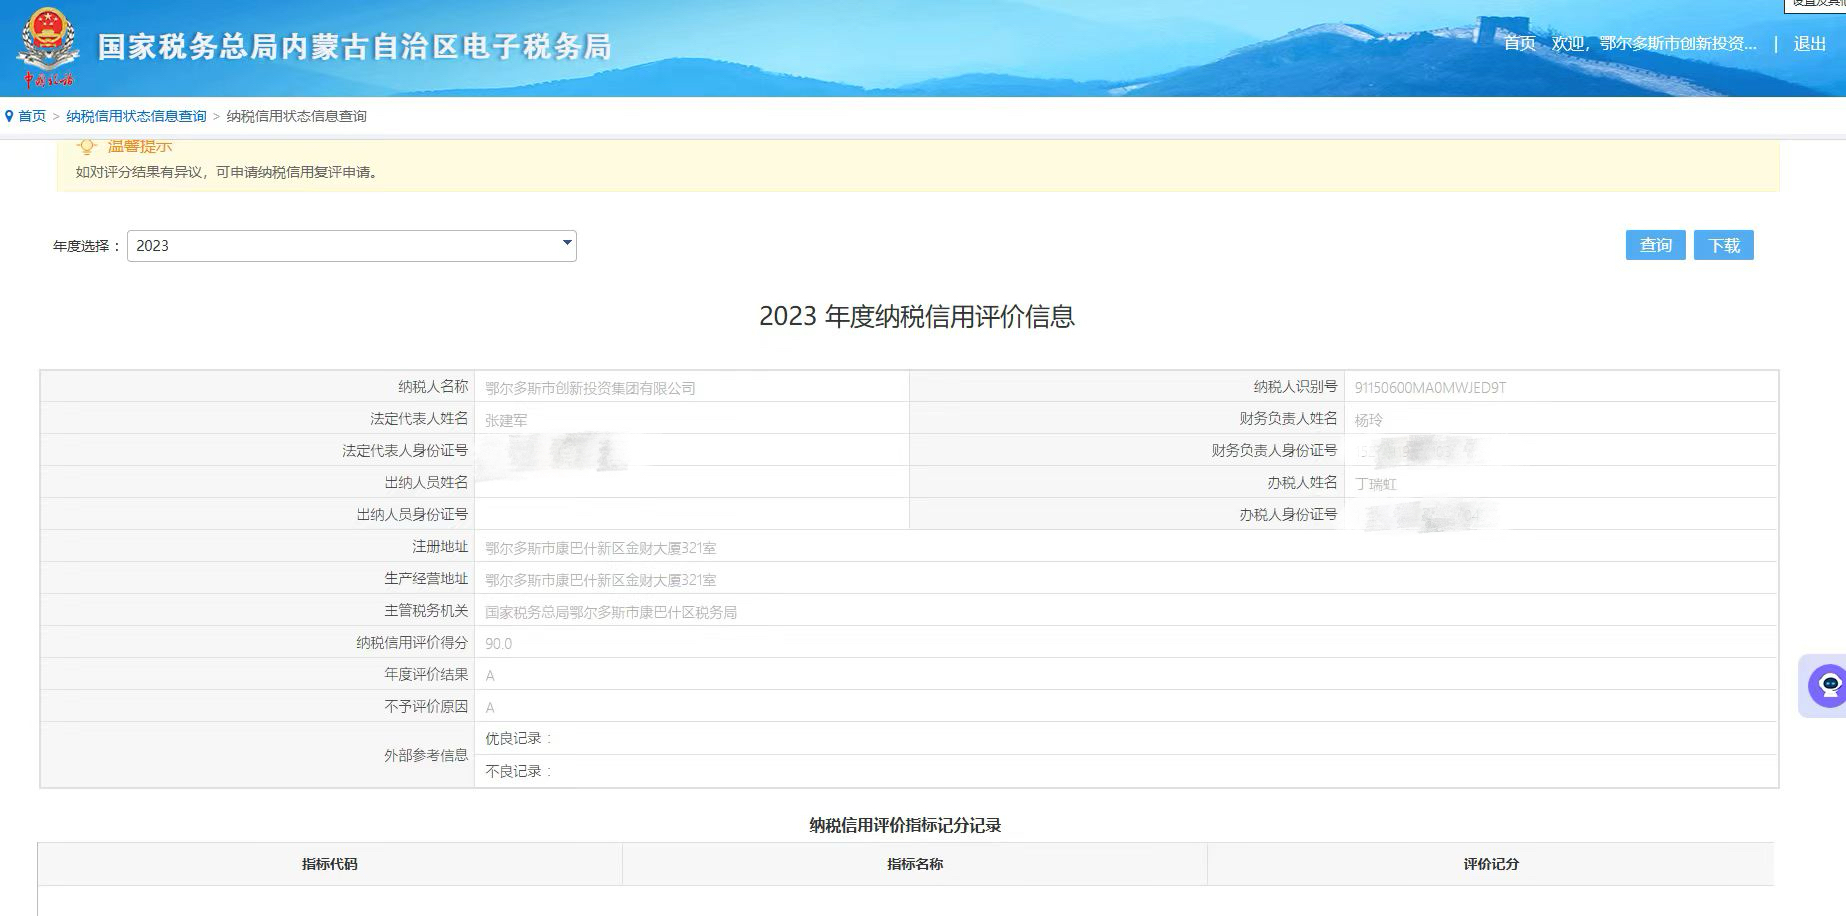The width and height of the screenshot is (1846, 916).
Task: Click 退出 to log out
Action: tap(1809, 44)
